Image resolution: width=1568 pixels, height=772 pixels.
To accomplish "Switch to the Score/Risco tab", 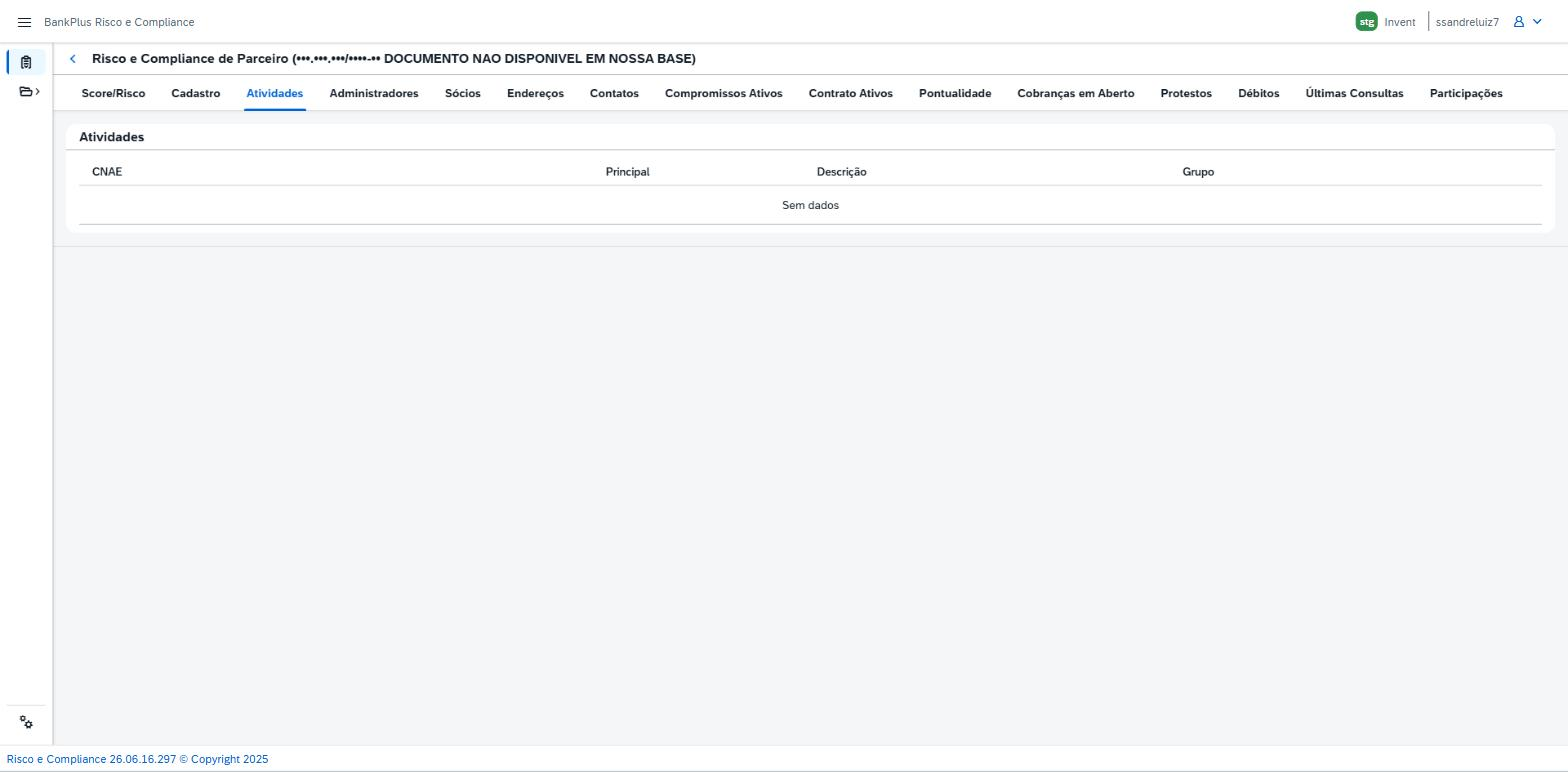I will pyautogui.click(x=113, y=94).
